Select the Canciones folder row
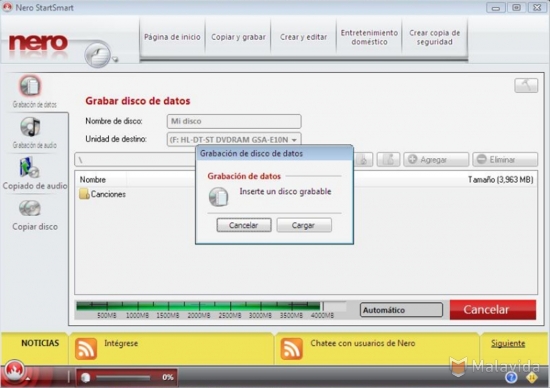 pyautogui.click(x=306, y=194)
